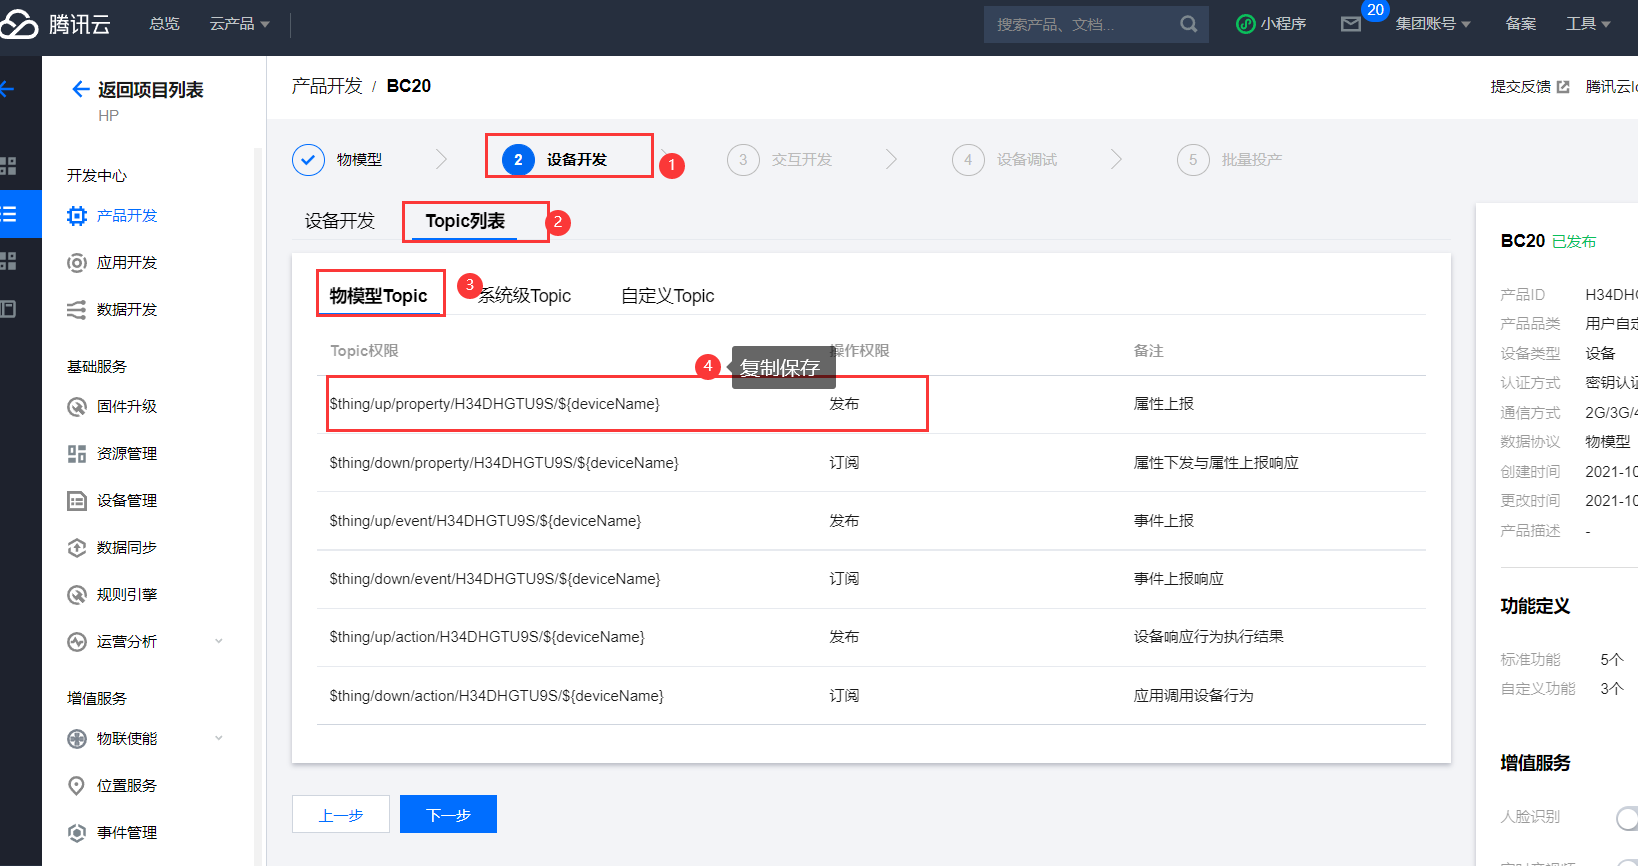This screenshot has height=866, width=1638.
Task: Select the 系统级Topic tab
Action: coord(524,296)
